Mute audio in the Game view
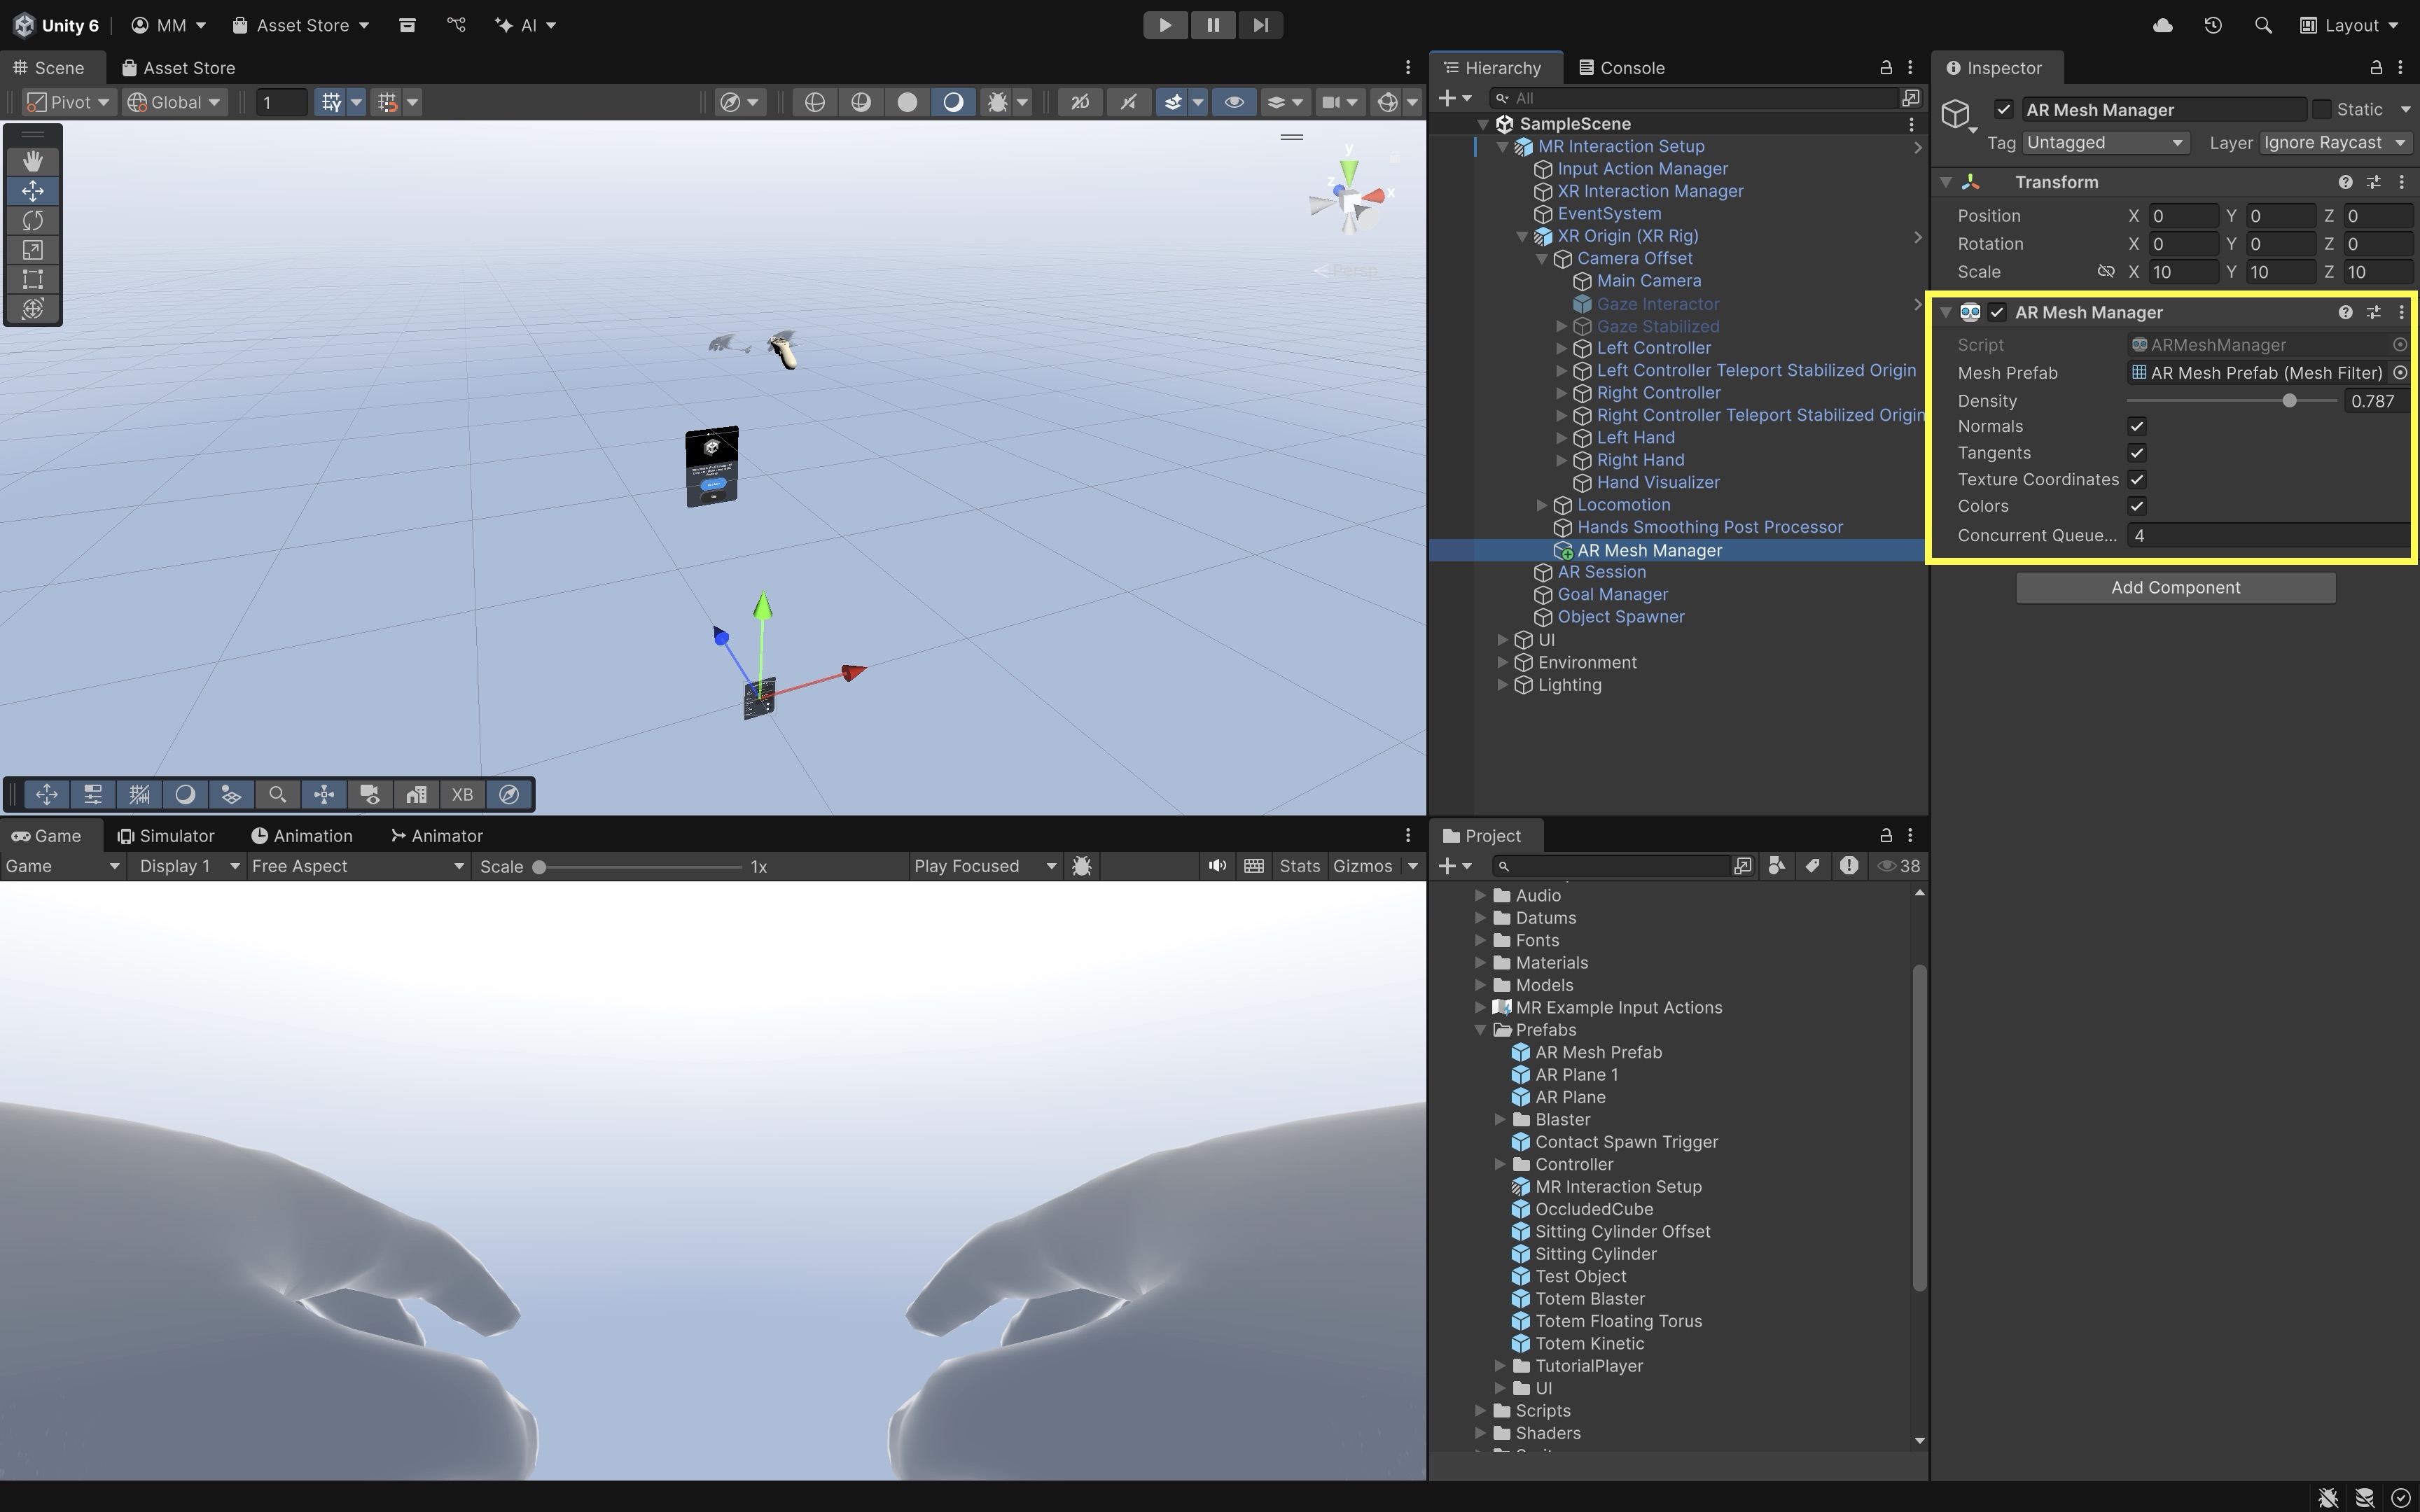 click(1216, 866)
